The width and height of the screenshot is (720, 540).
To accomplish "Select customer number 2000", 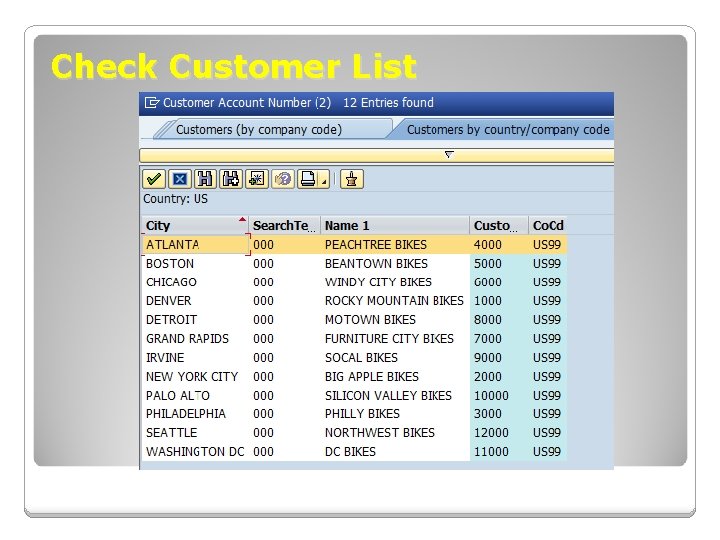I will (488, 377).
